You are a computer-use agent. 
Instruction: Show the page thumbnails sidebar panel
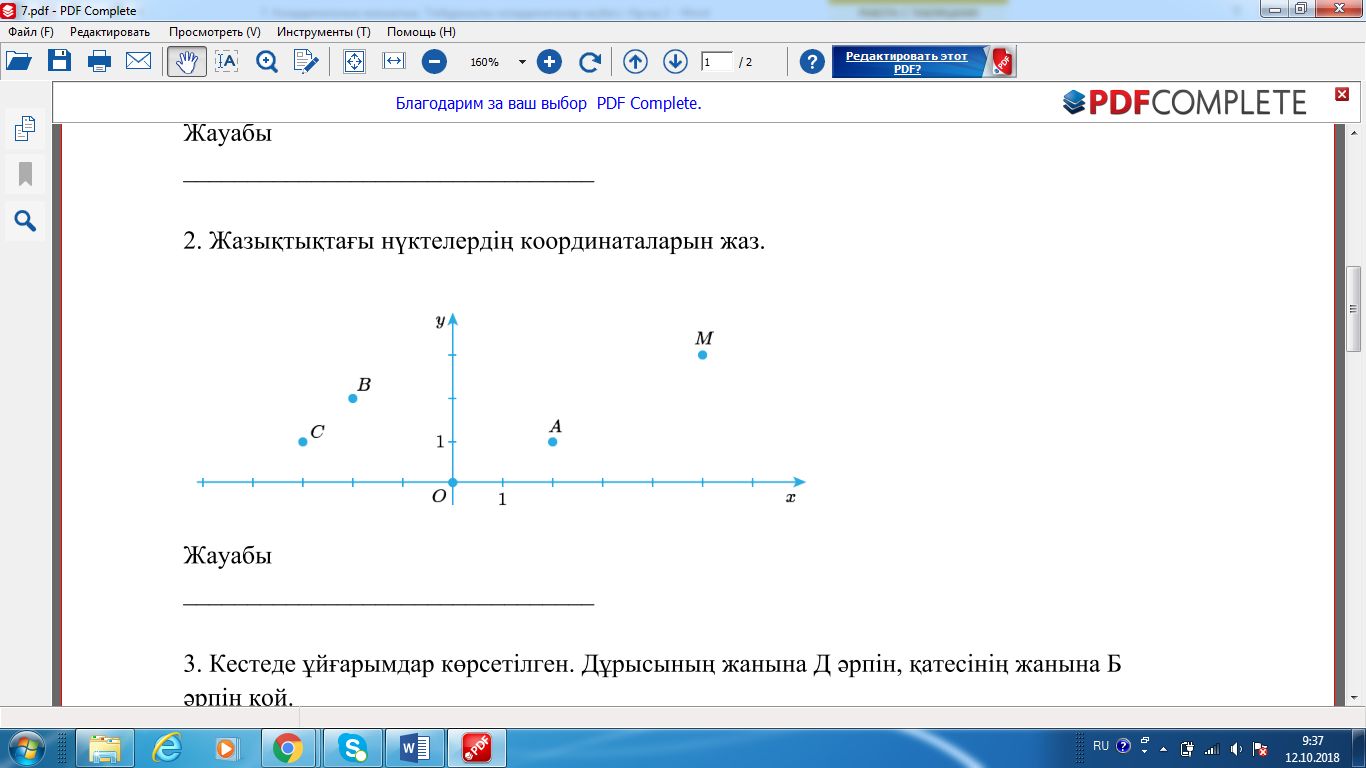pos(25,129)
